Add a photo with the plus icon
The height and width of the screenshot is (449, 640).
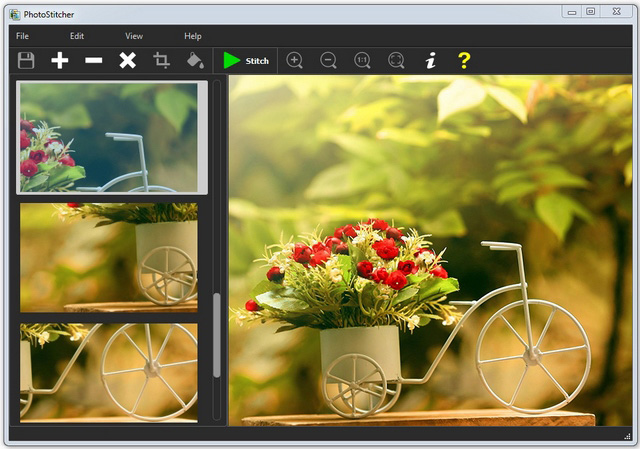[x=60, y=61]
